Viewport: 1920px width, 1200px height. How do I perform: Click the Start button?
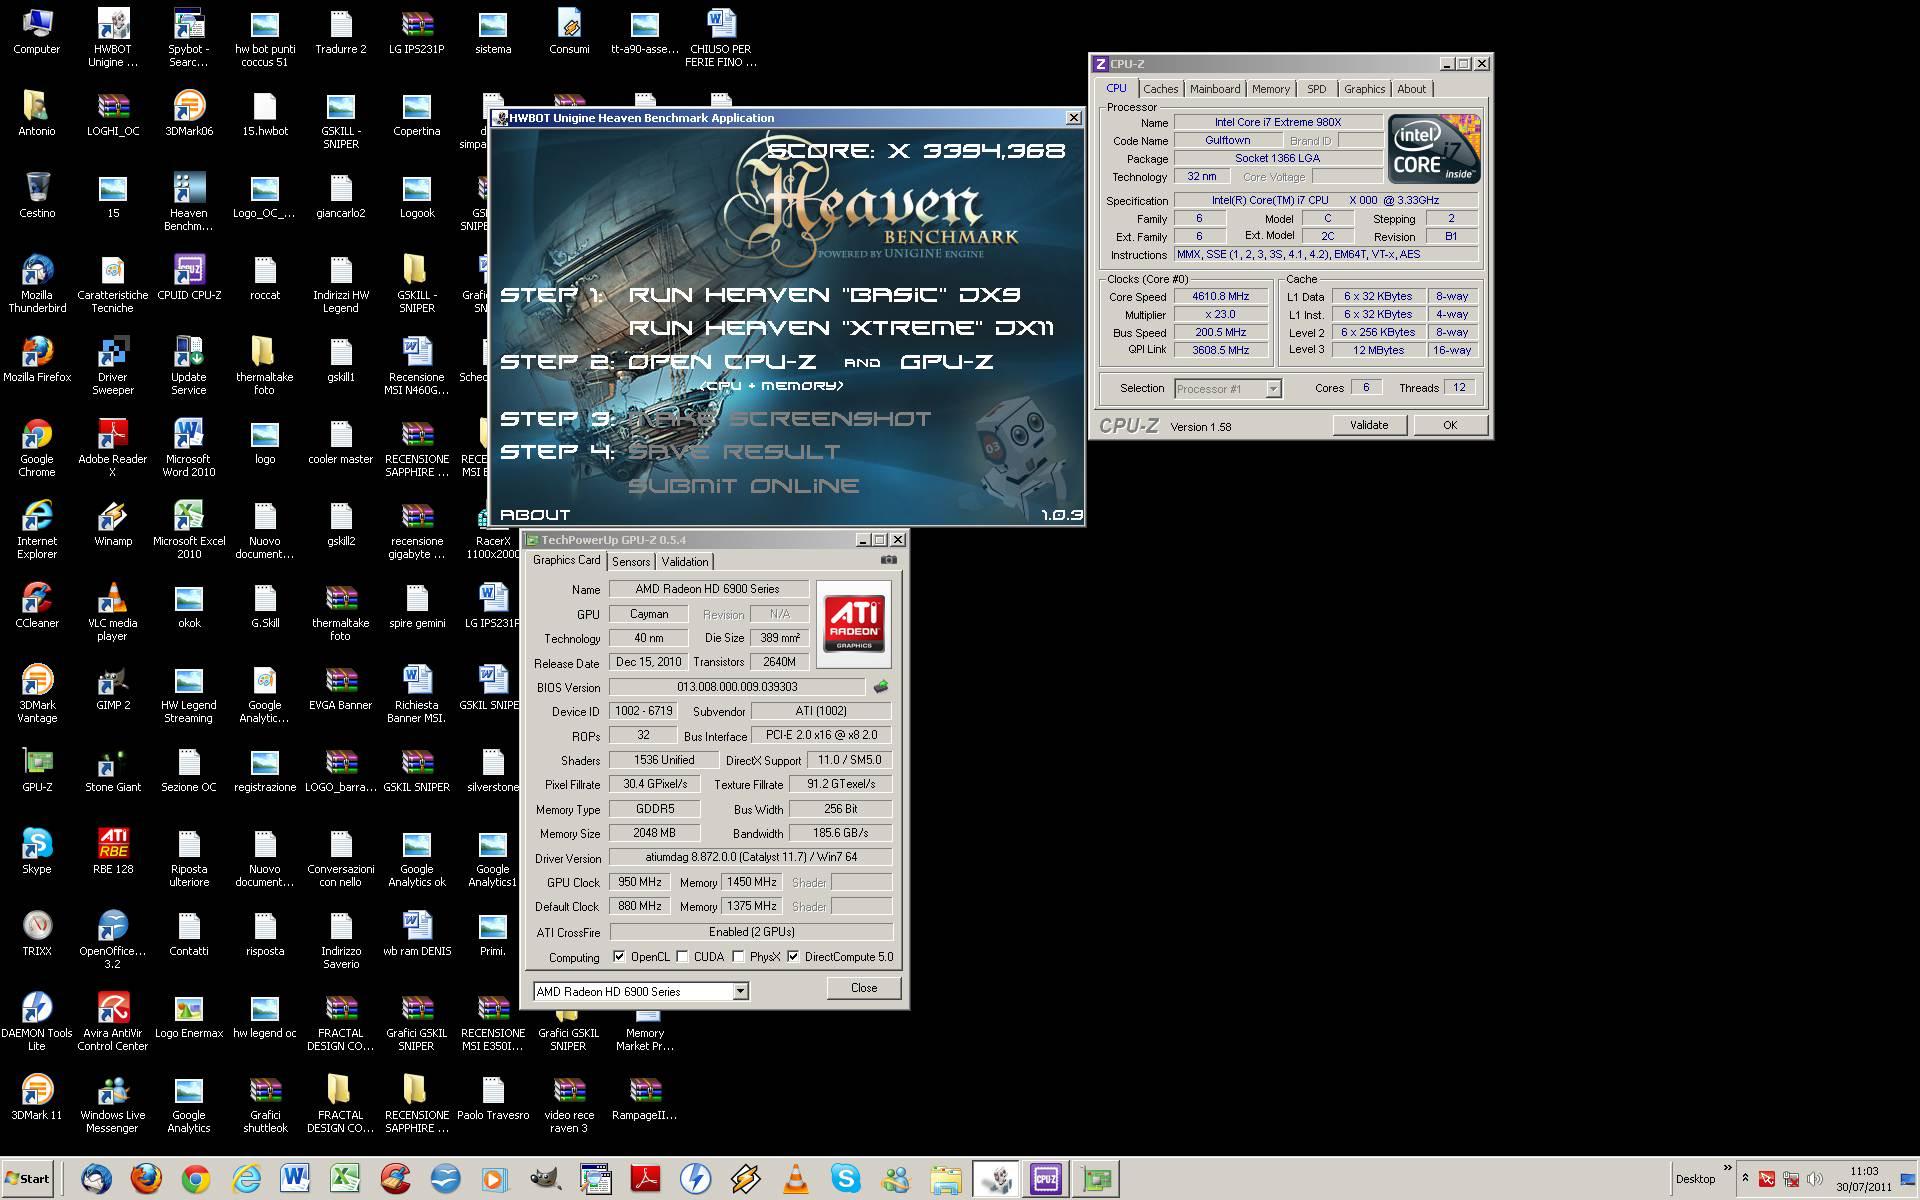coord(27,1179)
